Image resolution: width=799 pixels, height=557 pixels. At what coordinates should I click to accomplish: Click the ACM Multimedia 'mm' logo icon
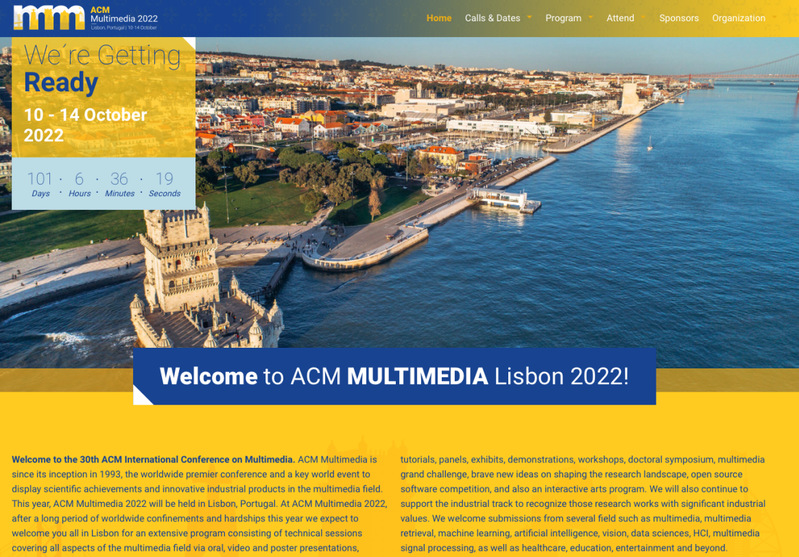click(x=49, y=17)
